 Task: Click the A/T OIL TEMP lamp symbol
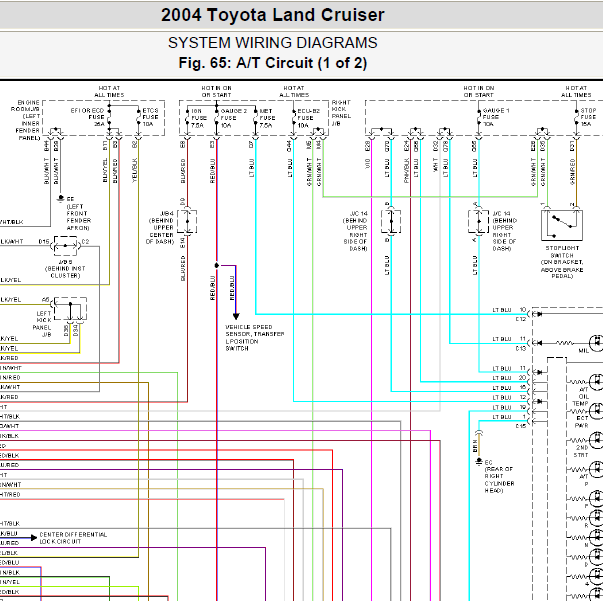(597, 381)
